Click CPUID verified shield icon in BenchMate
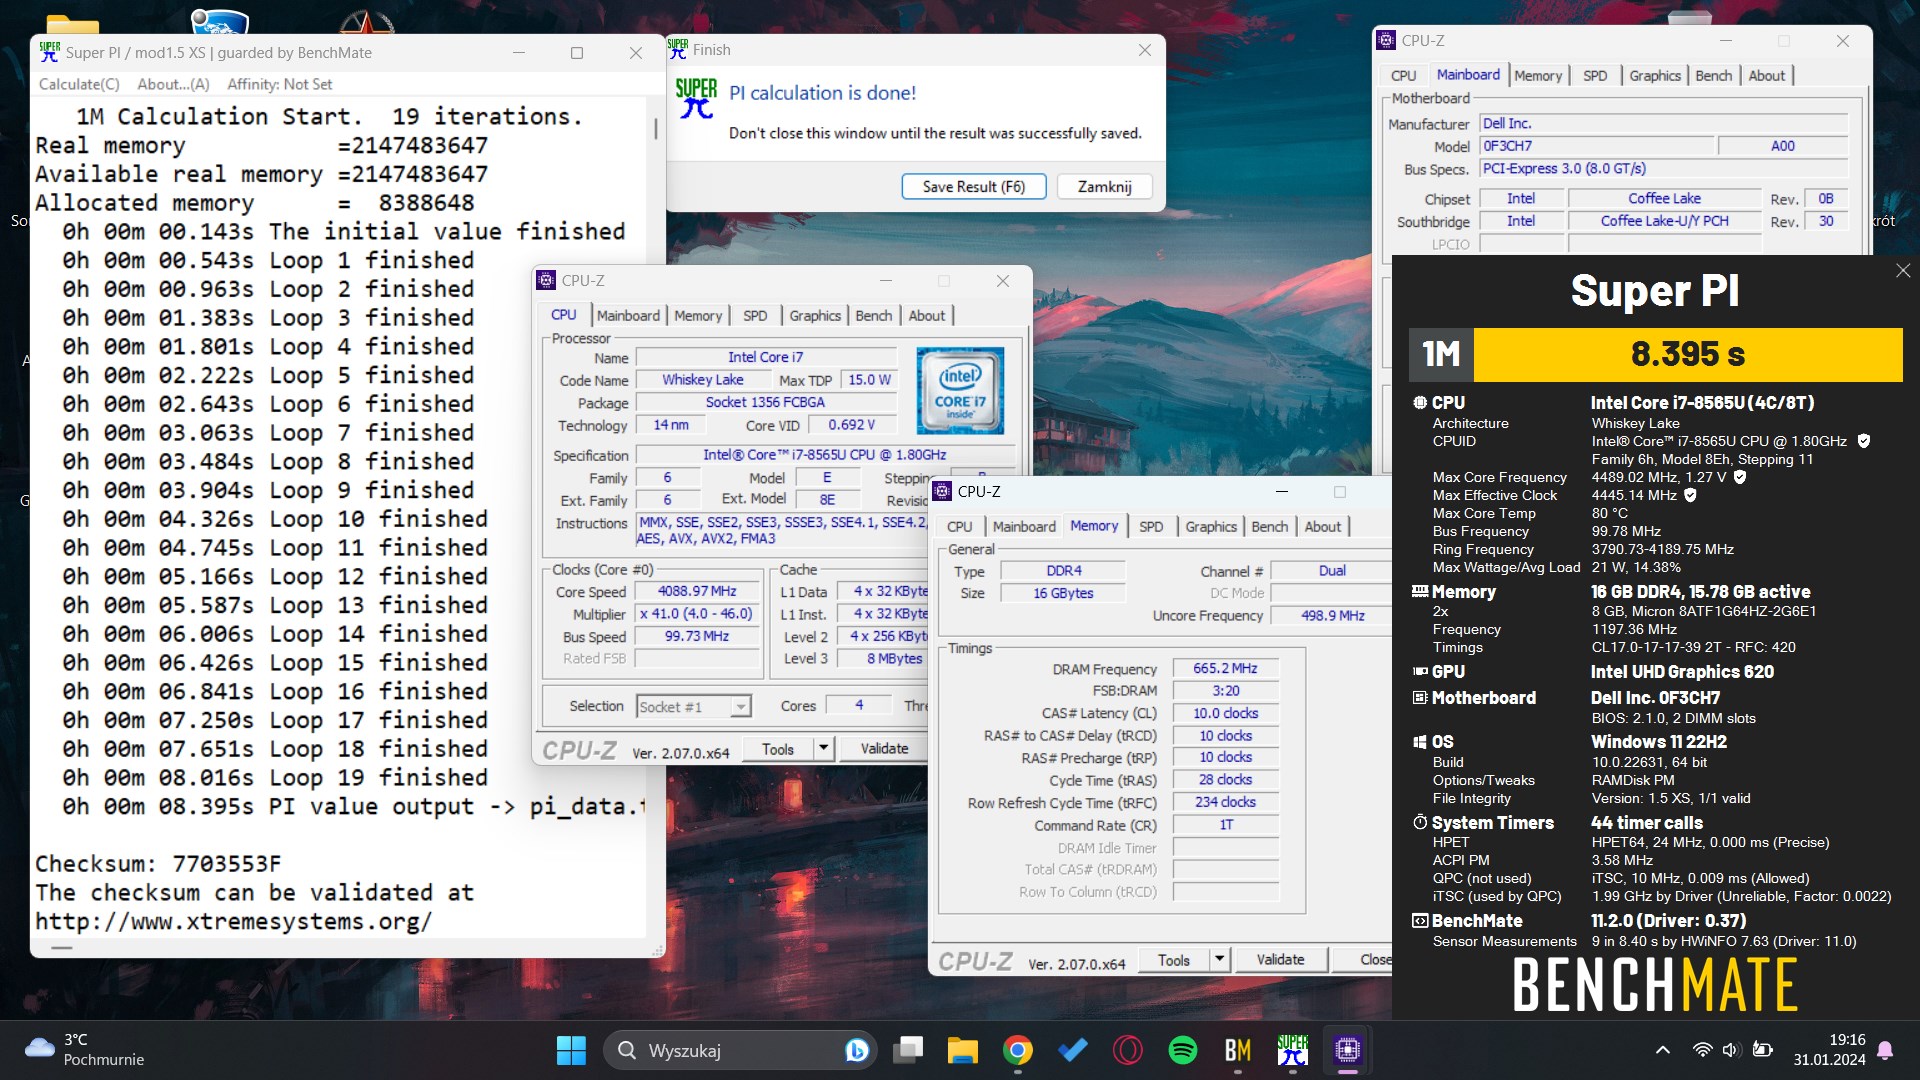The image size is (1920, 1080). pos(1864,441)
